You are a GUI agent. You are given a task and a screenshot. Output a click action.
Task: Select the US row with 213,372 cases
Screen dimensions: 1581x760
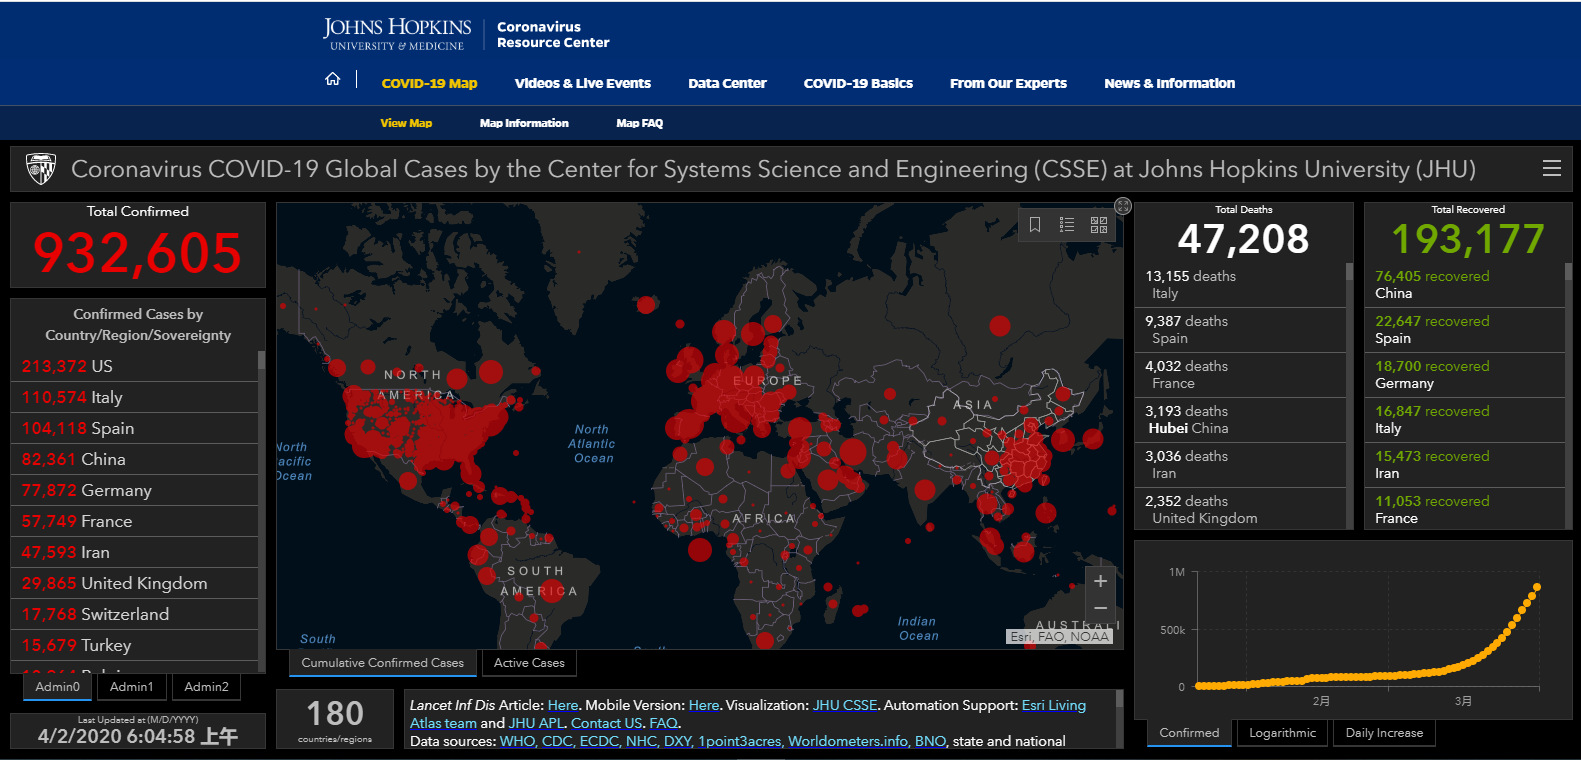click(x=134, y=366)
